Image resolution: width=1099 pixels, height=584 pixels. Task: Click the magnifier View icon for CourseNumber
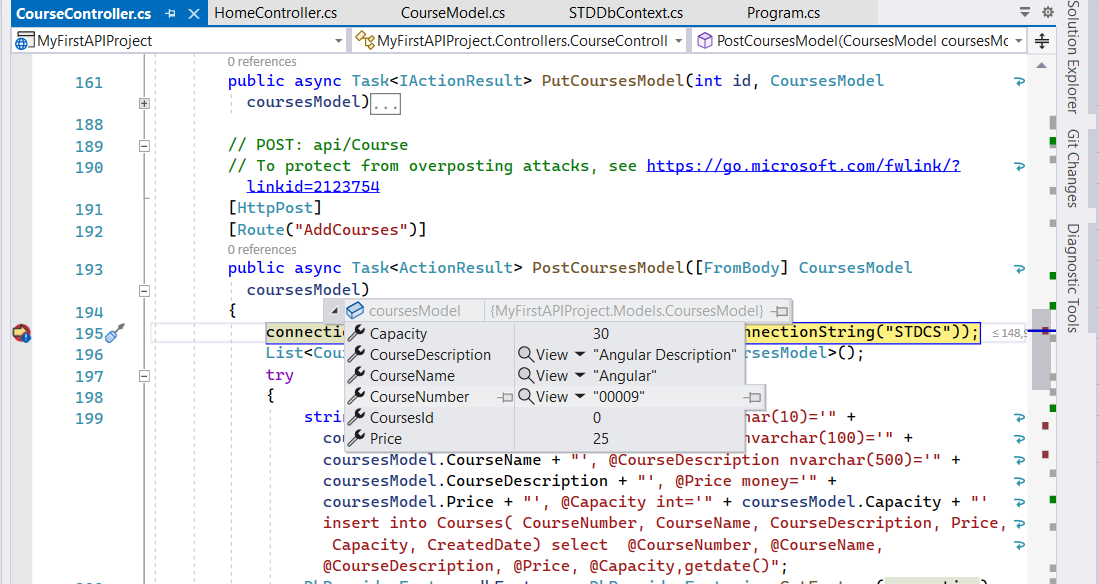(526, 397)
